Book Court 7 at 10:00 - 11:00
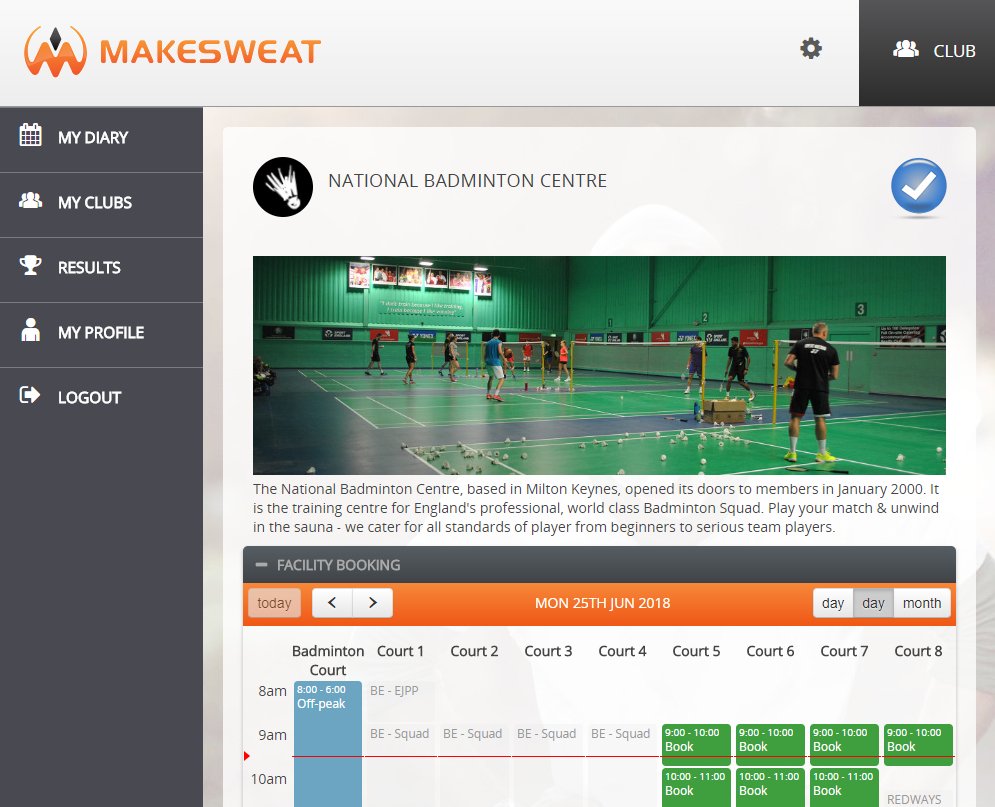The image size is (995, 807). click(x=844, y=787)
